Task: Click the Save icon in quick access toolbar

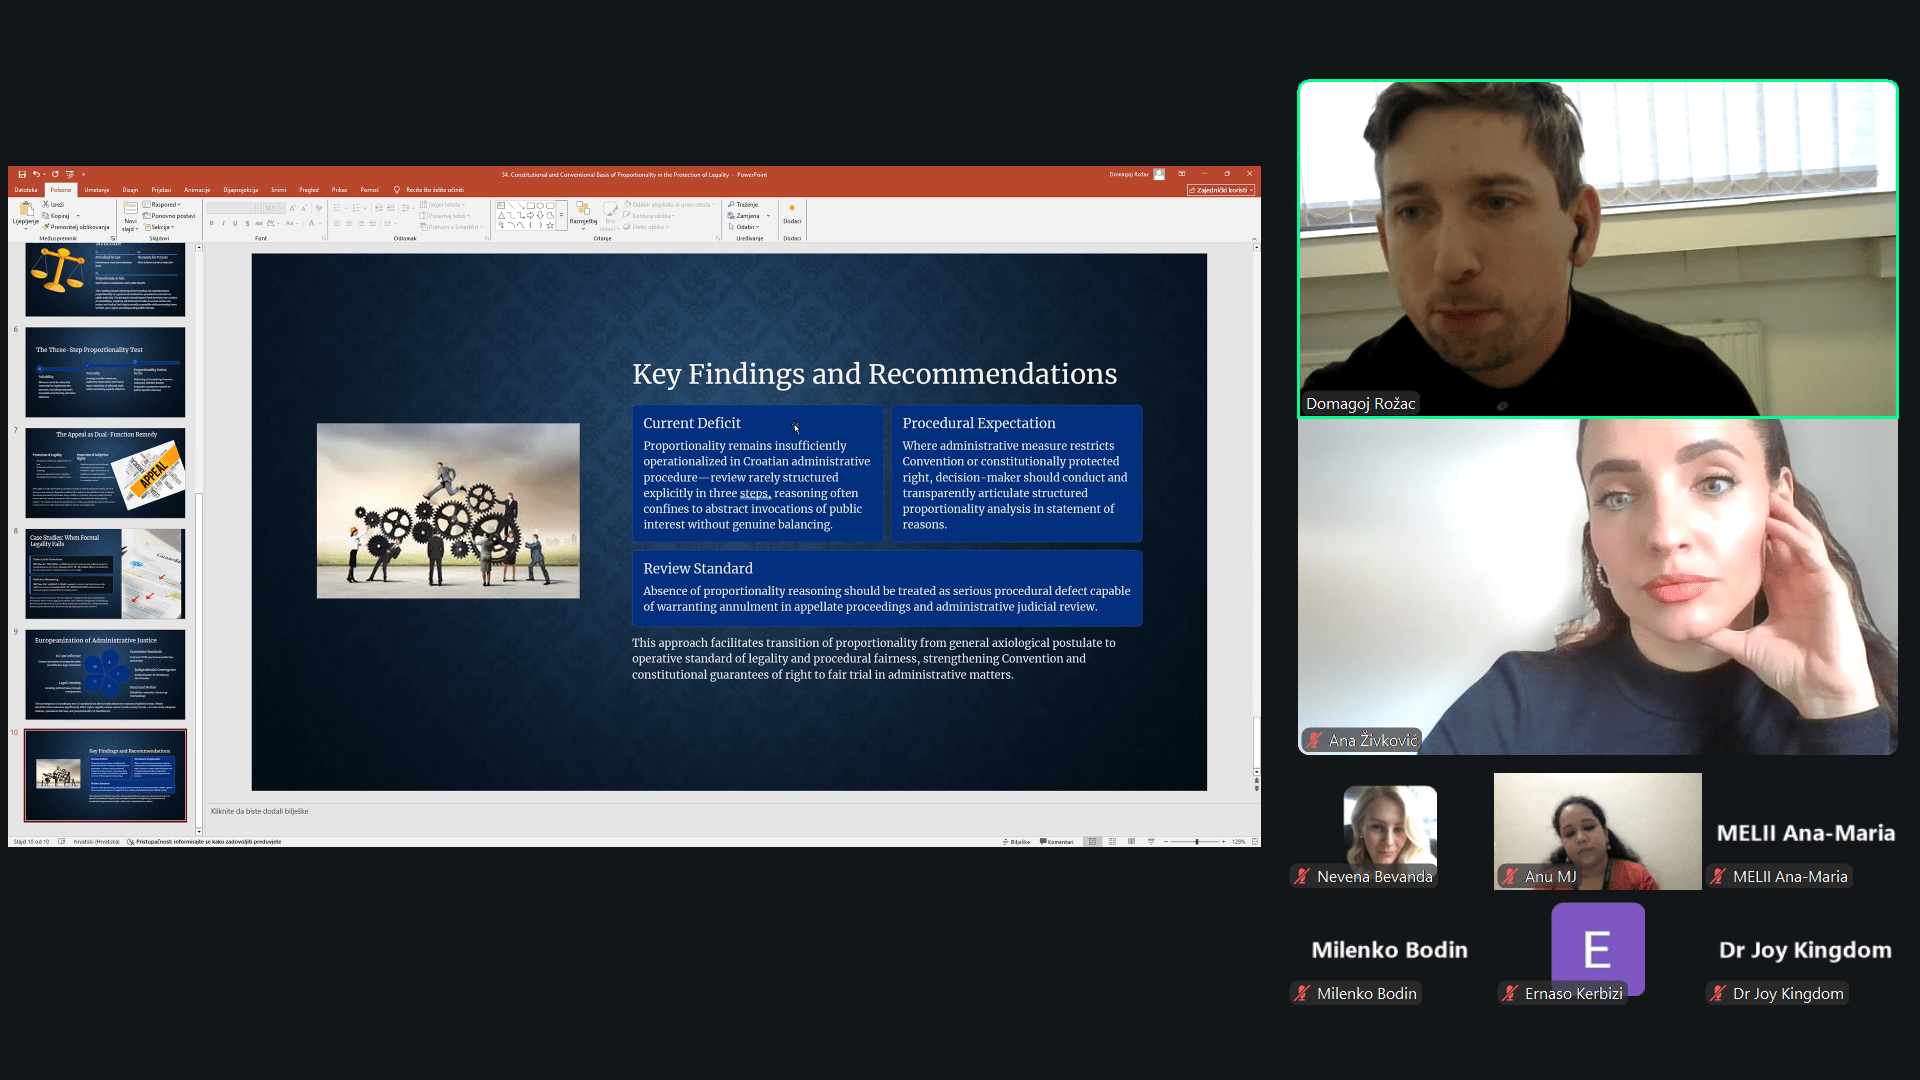Action: 22,174
